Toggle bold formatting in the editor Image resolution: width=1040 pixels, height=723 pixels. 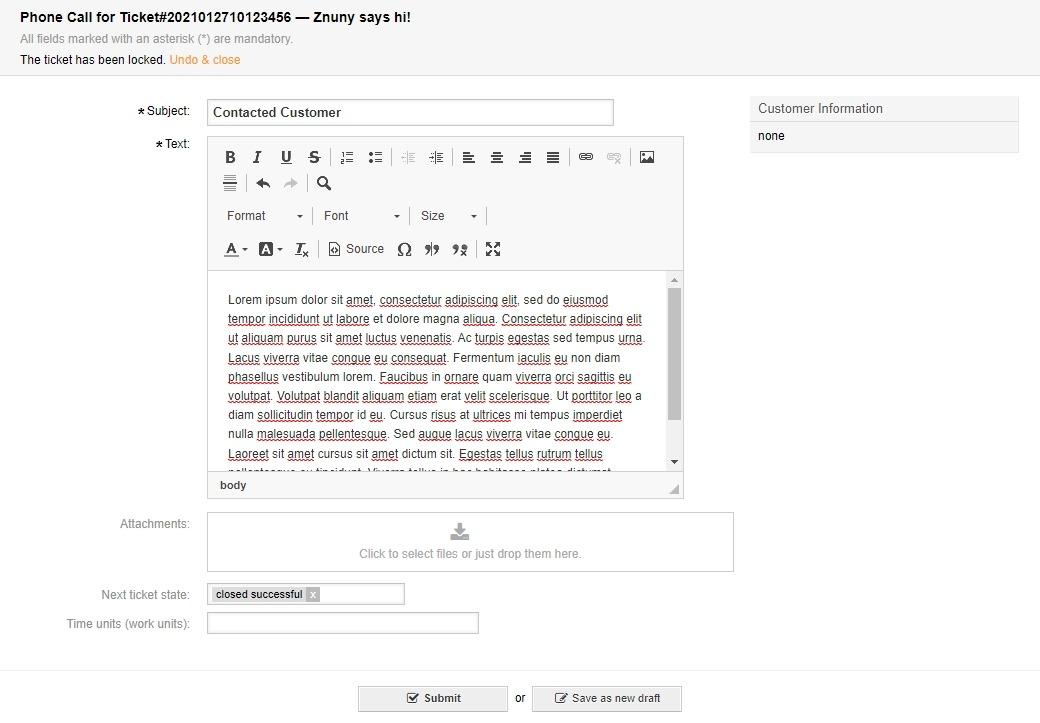pos(230,157)
